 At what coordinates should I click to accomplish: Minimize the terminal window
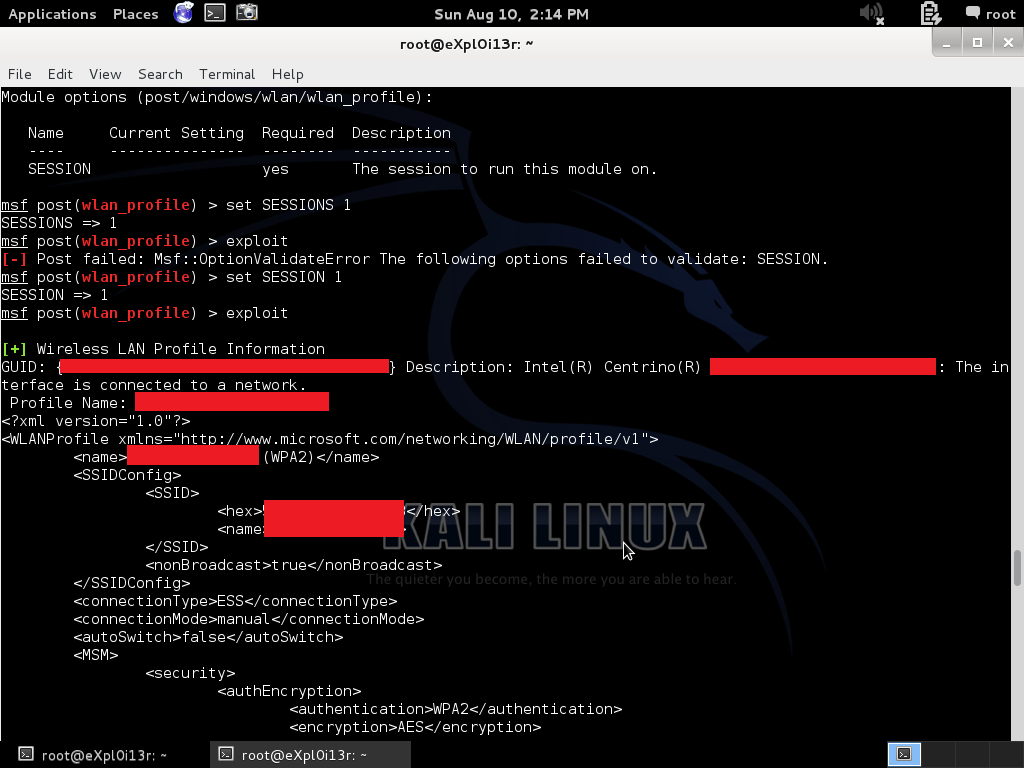click(x=946, y=43)
